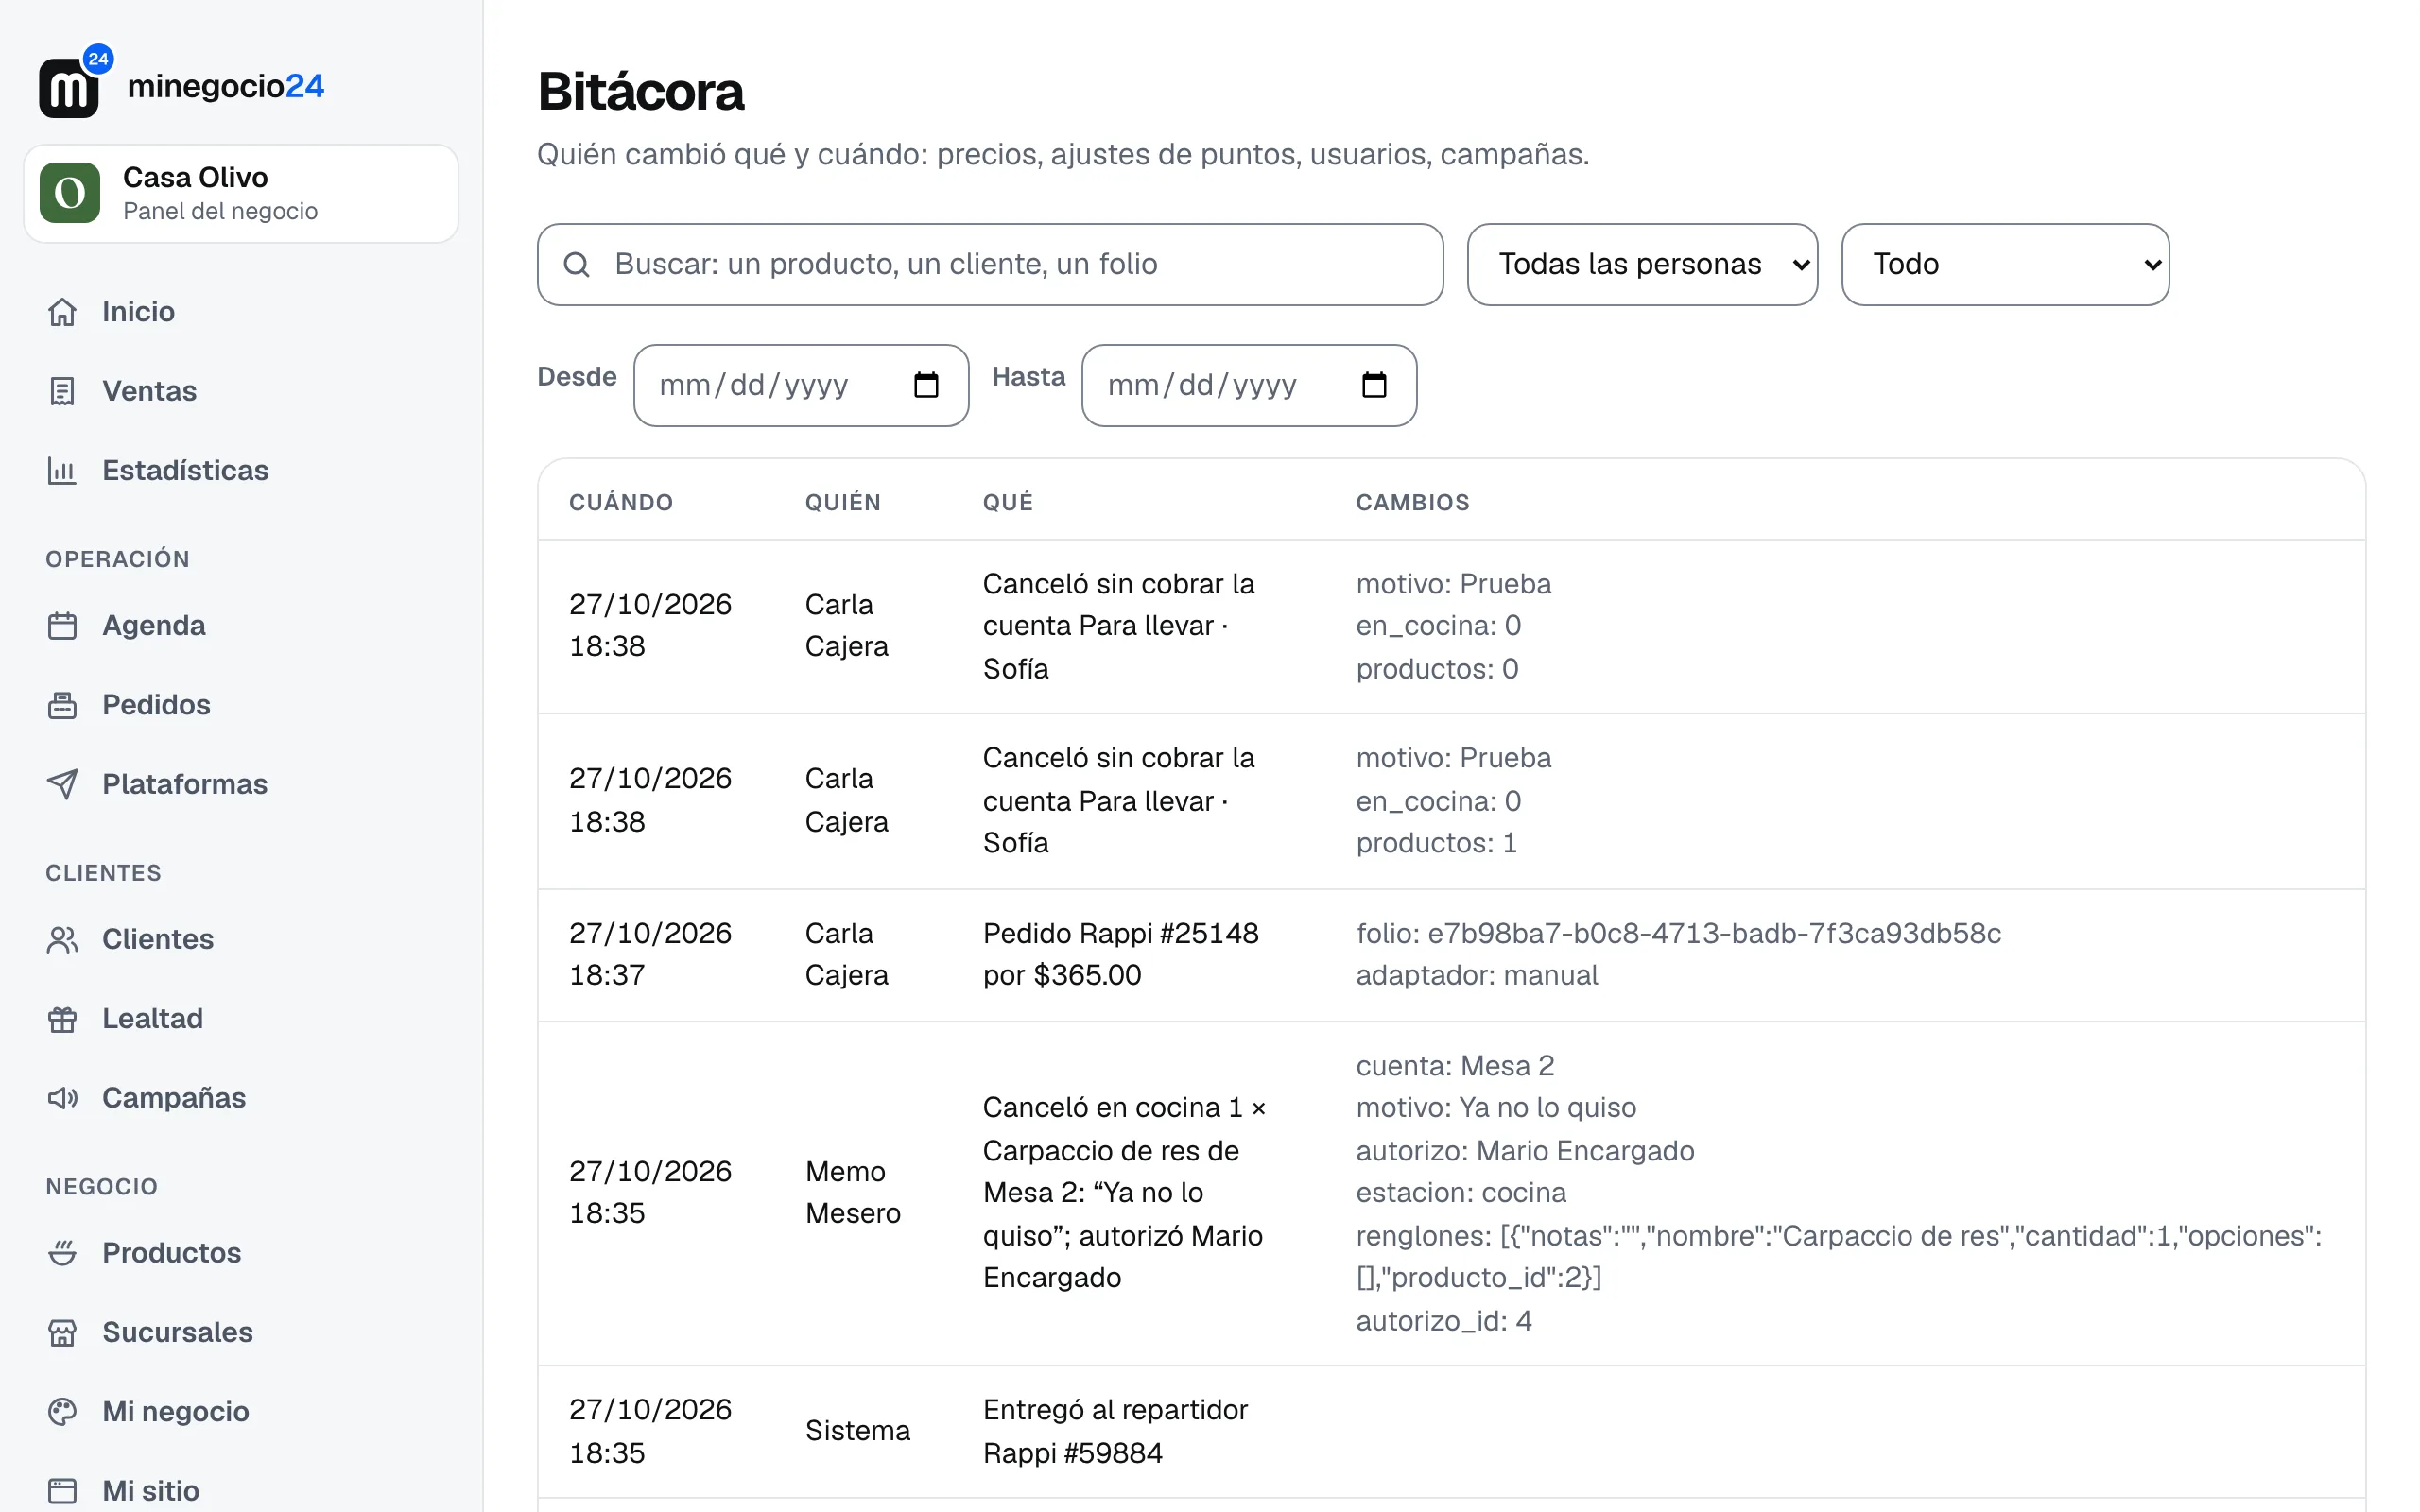Click the '27/10/2026 18:37' timestamp
The image size is (2420, 1512).
pos(650,955)
